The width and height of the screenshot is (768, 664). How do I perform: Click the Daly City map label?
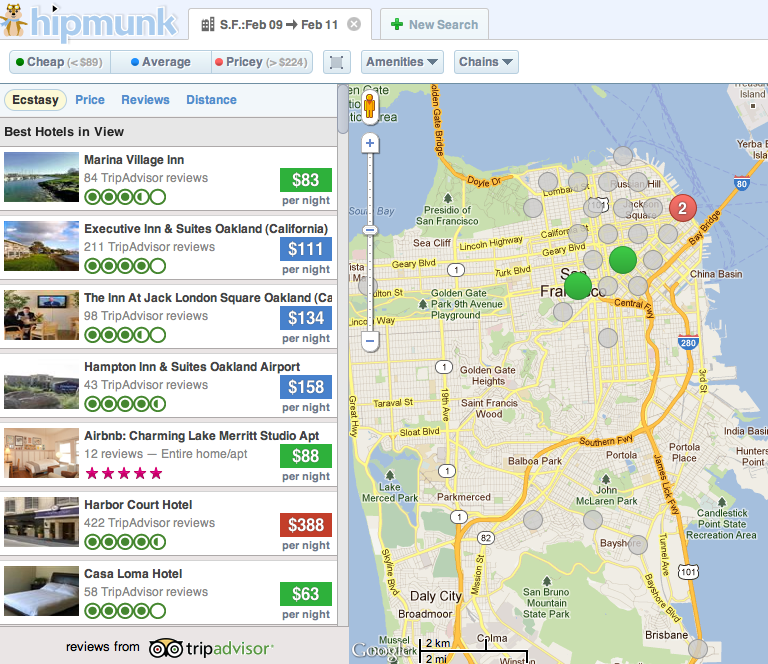click(x=435, y=596)
